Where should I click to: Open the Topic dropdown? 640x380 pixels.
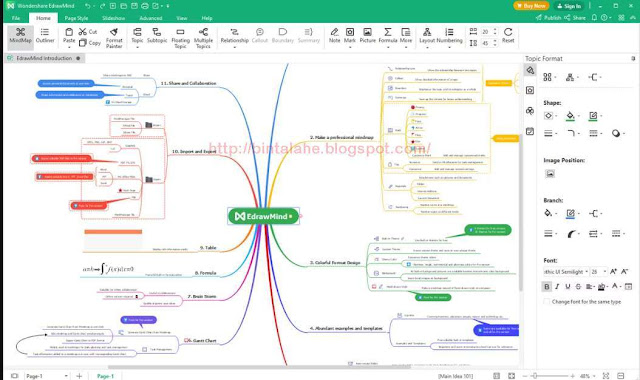click(x=137, y=47)
